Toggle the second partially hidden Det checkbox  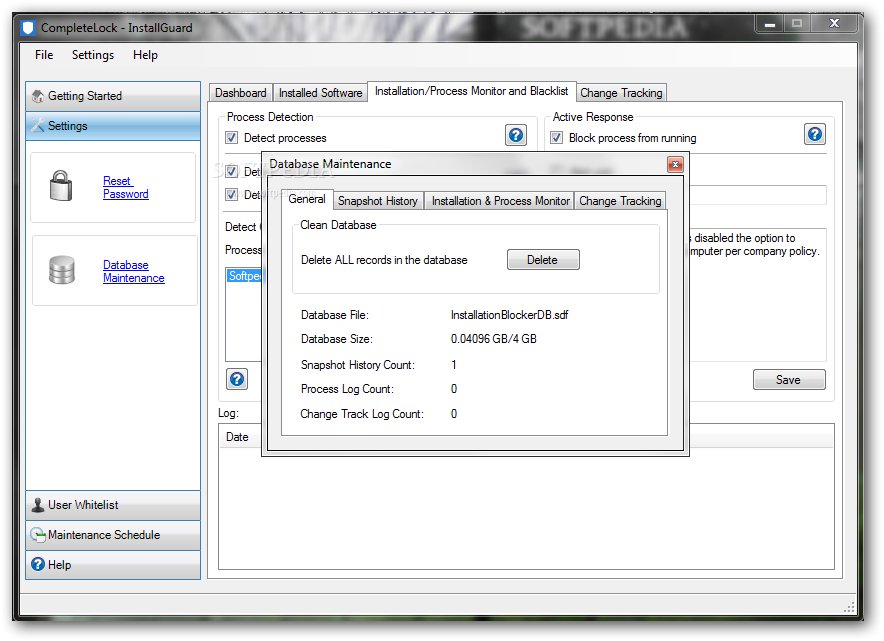(231, 171)
